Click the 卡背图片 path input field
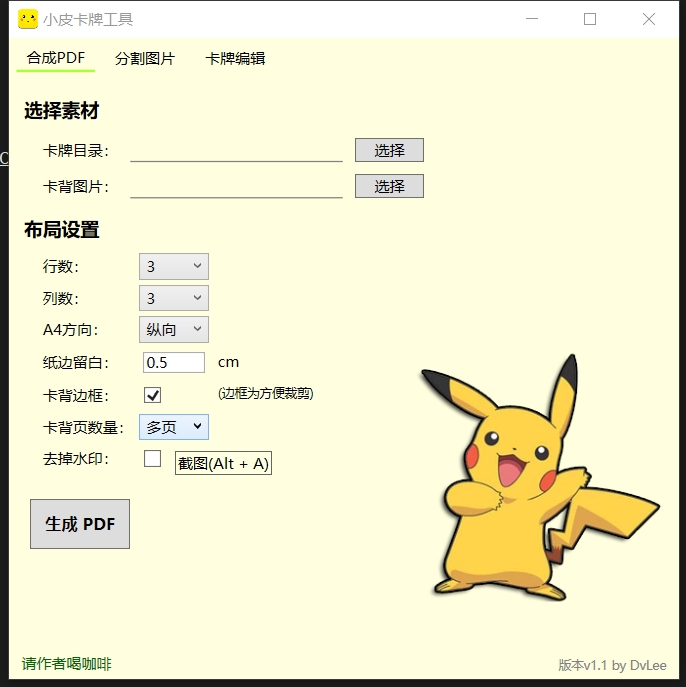Screen dimensions: 686x687 point(236,187)
